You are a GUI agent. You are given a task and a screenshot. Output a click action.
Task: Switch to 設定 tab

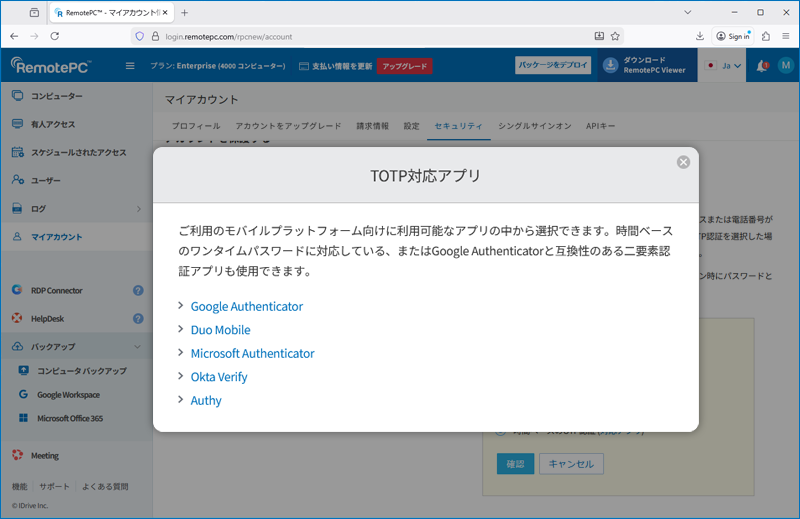pos(411,126)
